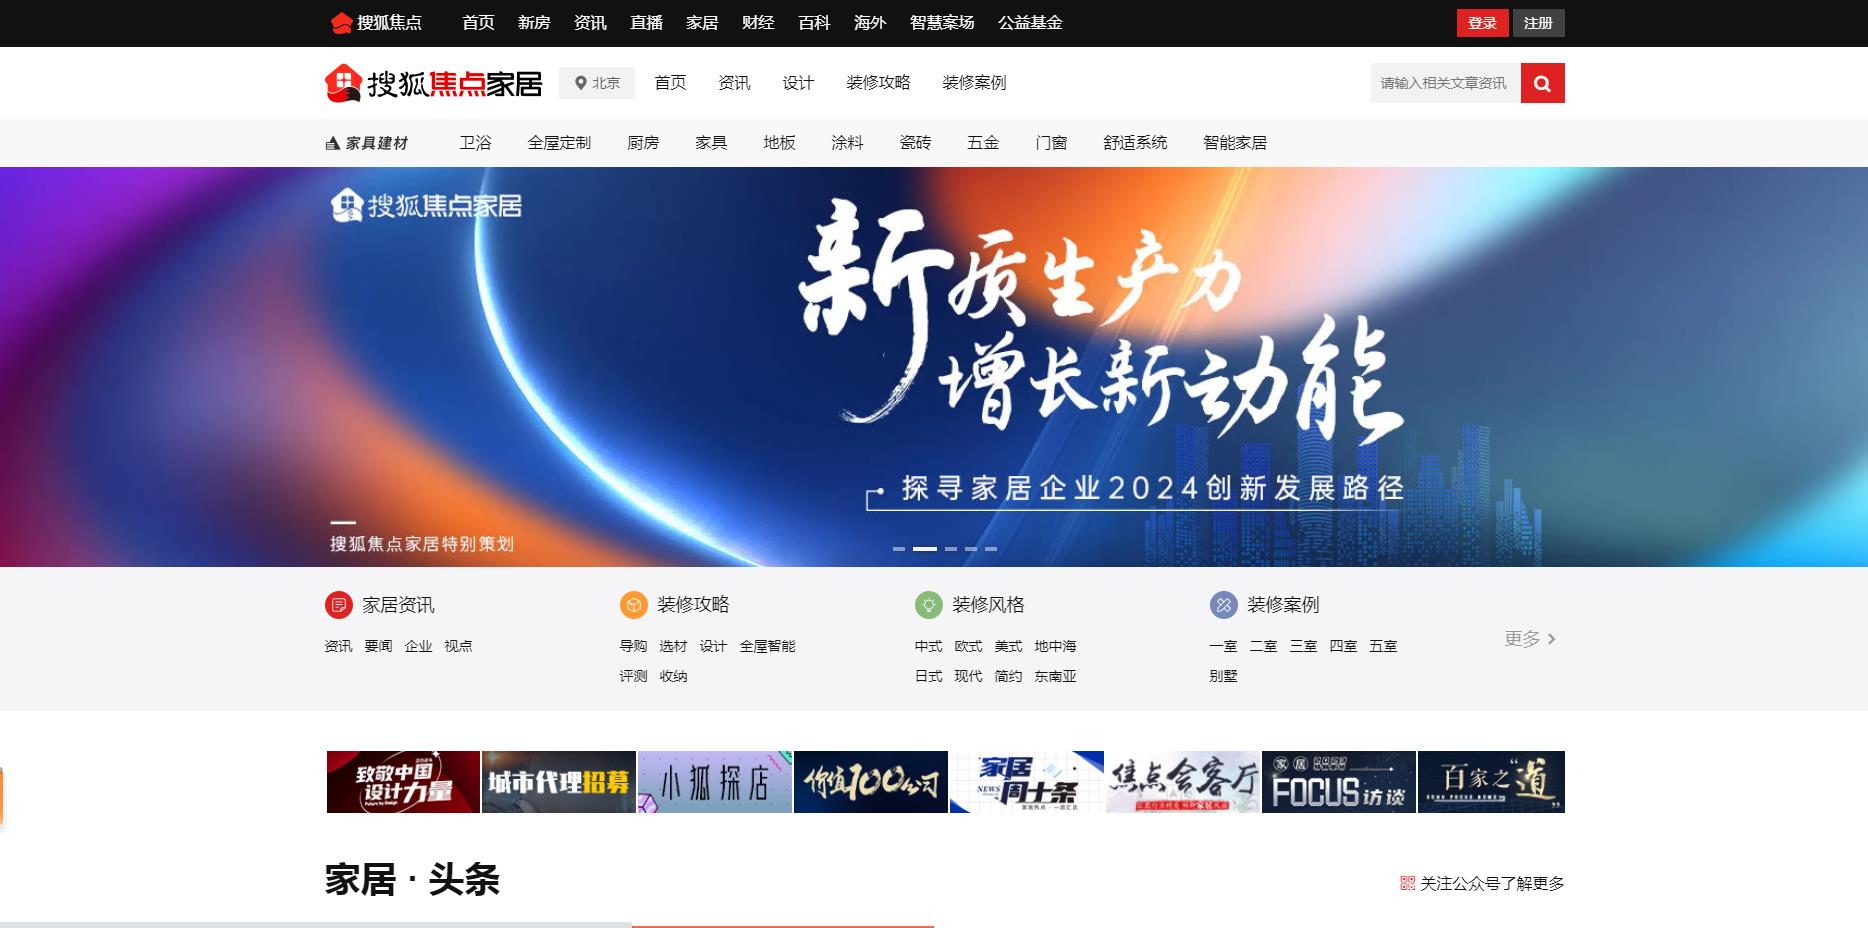1868x928 pixels.
Task: Click the 家具建材 category icon
Action: 333,143
